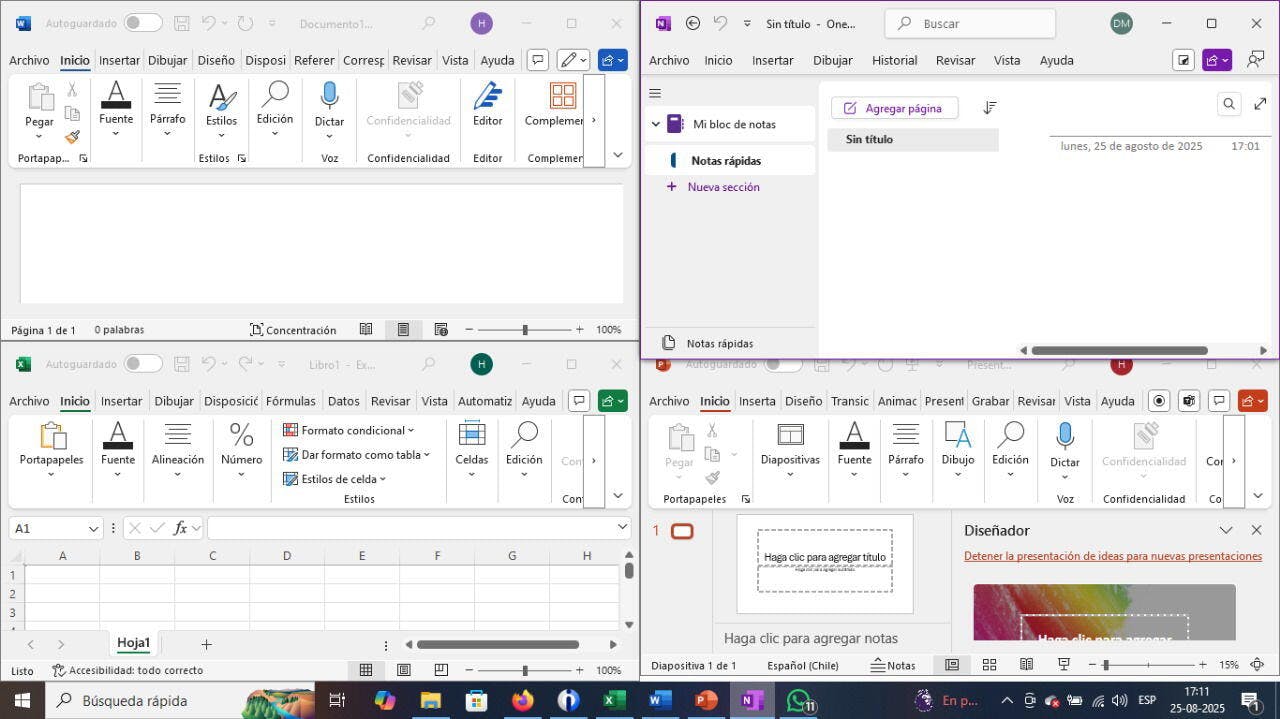Switch to the Historial tab in OneNote
1280x719 pixels.
894,60
